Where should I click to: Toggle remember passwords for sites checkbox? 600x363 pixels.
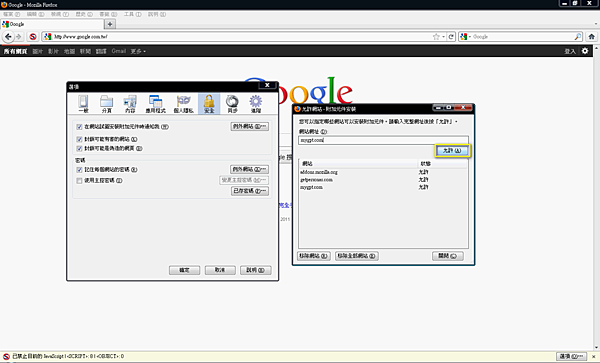point(79,169)
